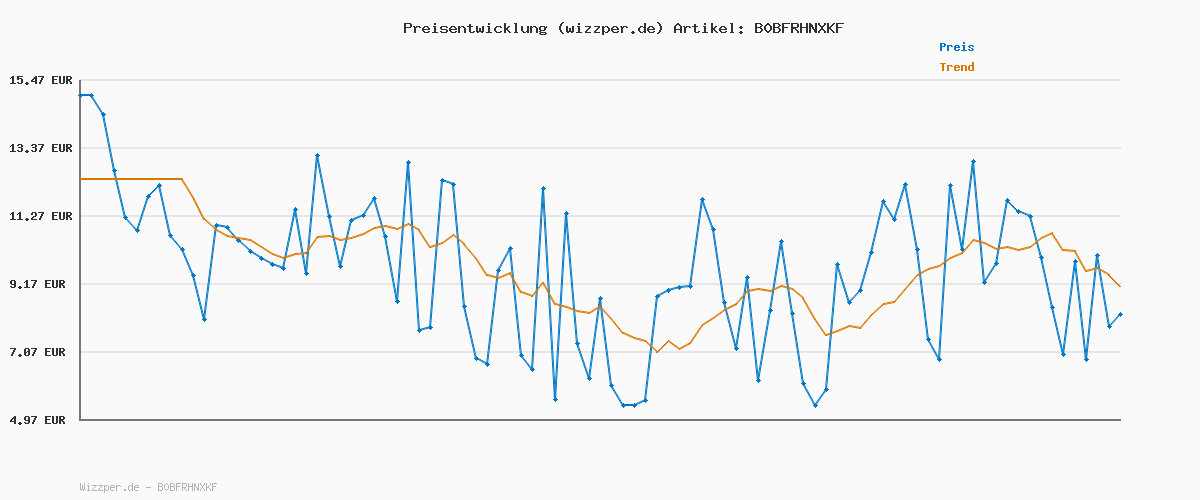The width and height of the screenshot is (1200, 500).
Task: Select the 13.37 EUR axis label
Action: click(40, 148)
